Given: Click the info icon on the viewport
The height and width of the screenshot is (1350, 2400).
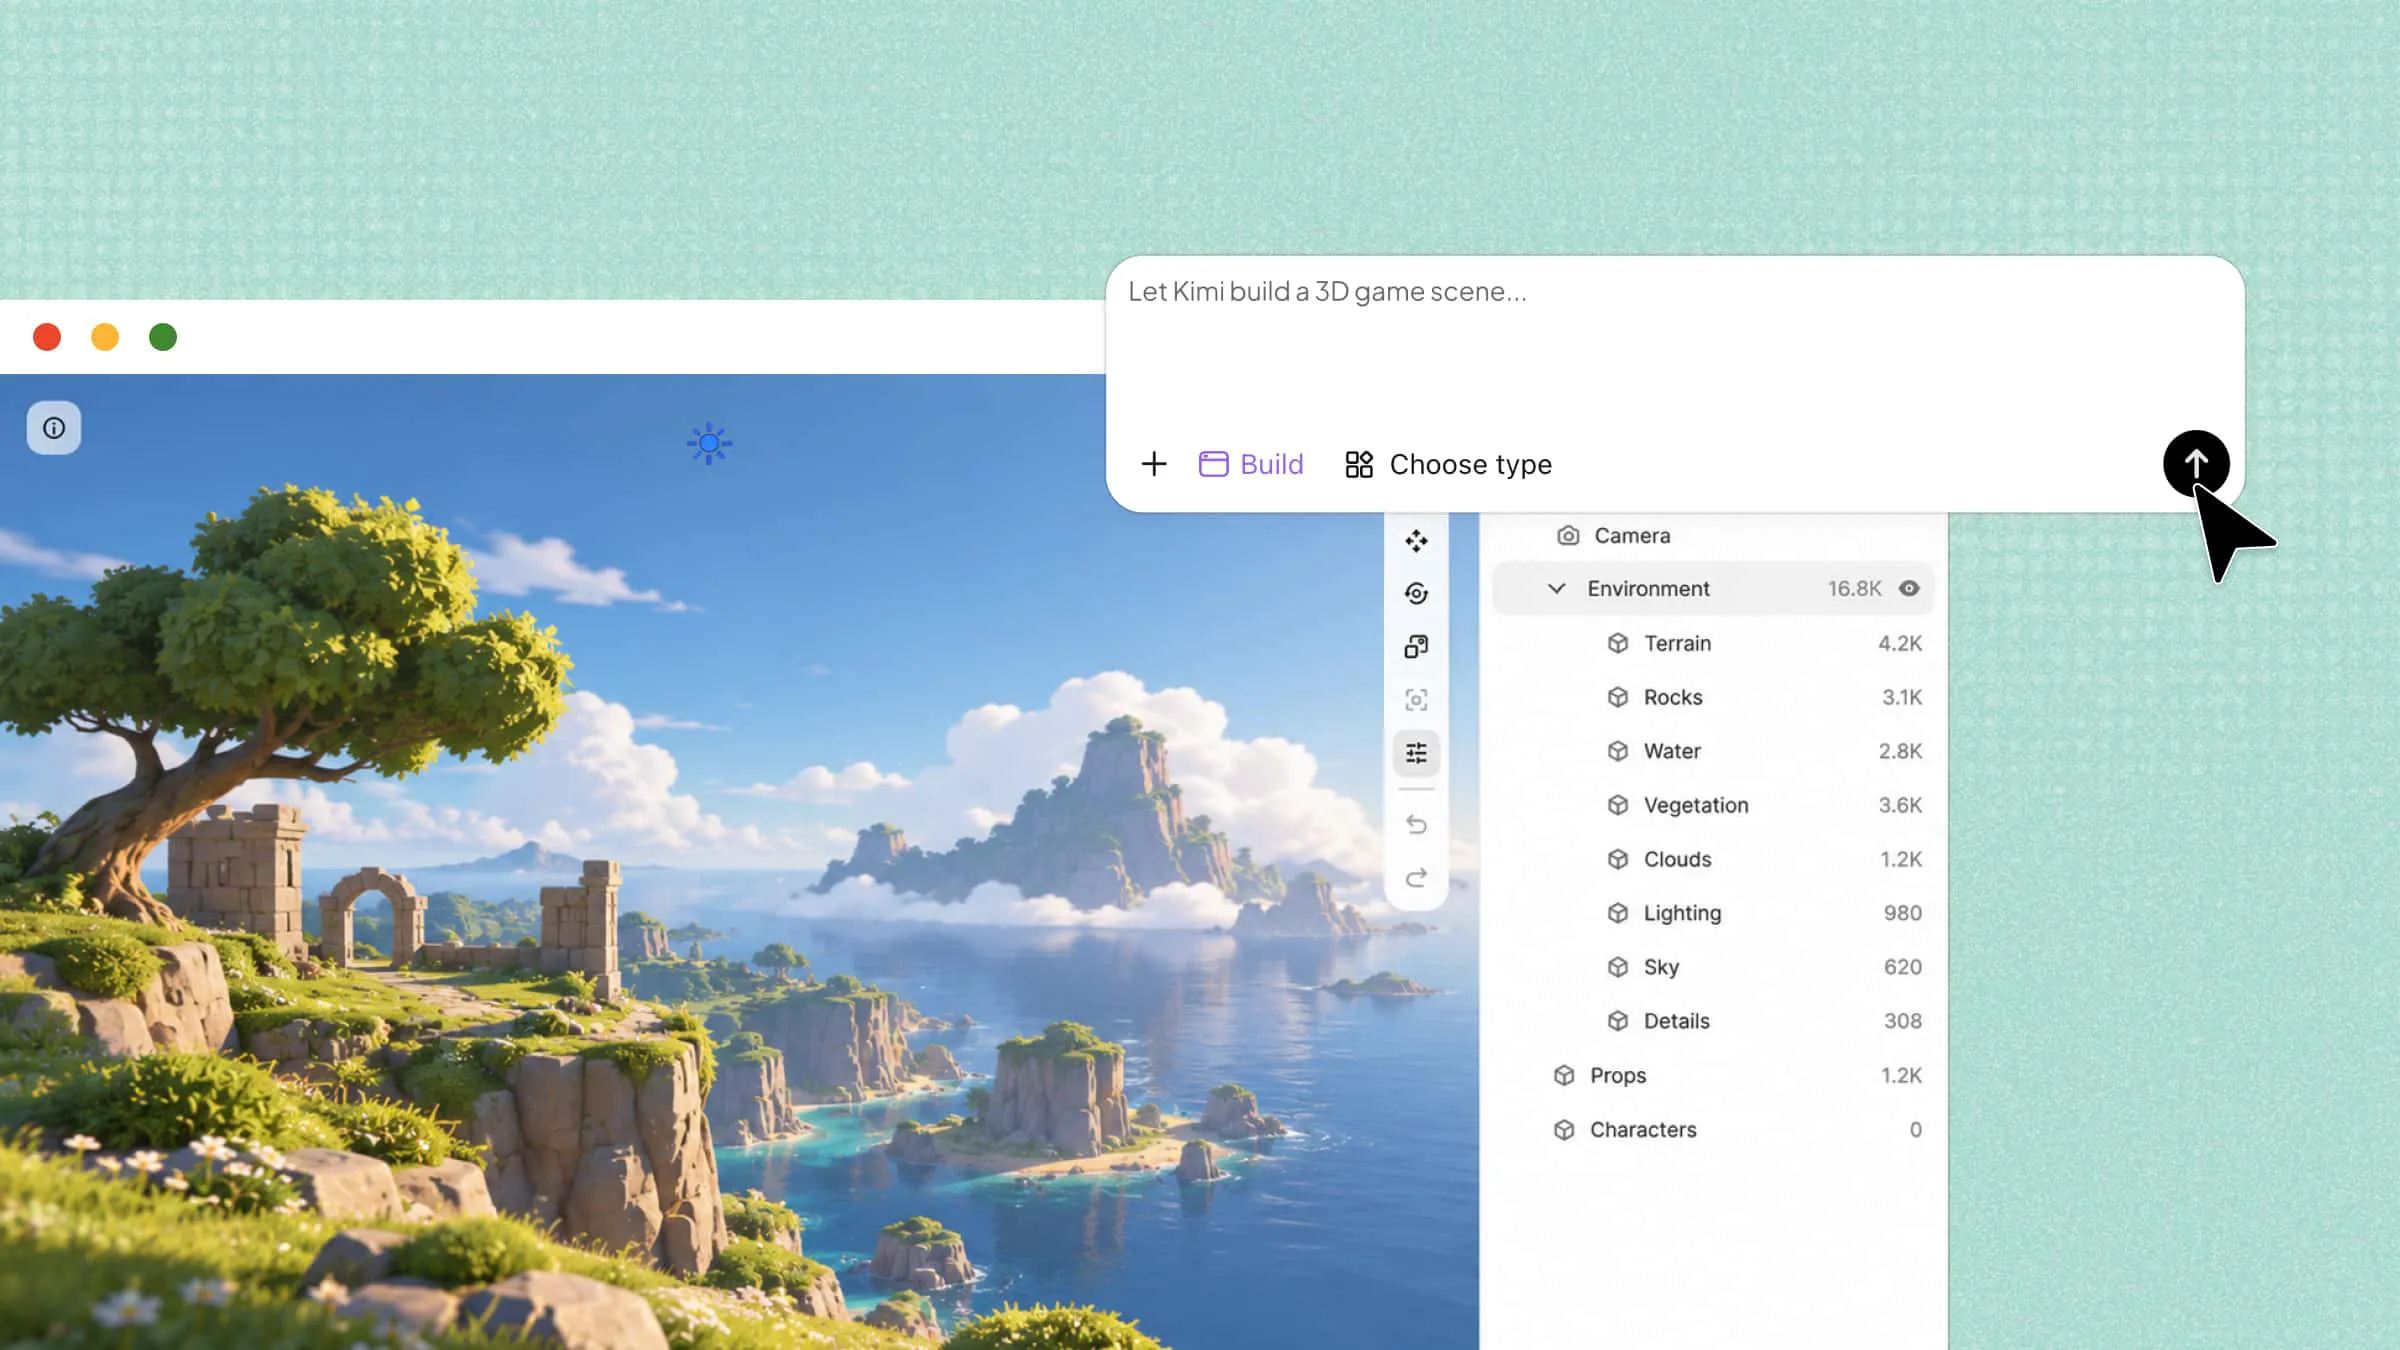Looking at the screenshot, I should click(54, 428).
